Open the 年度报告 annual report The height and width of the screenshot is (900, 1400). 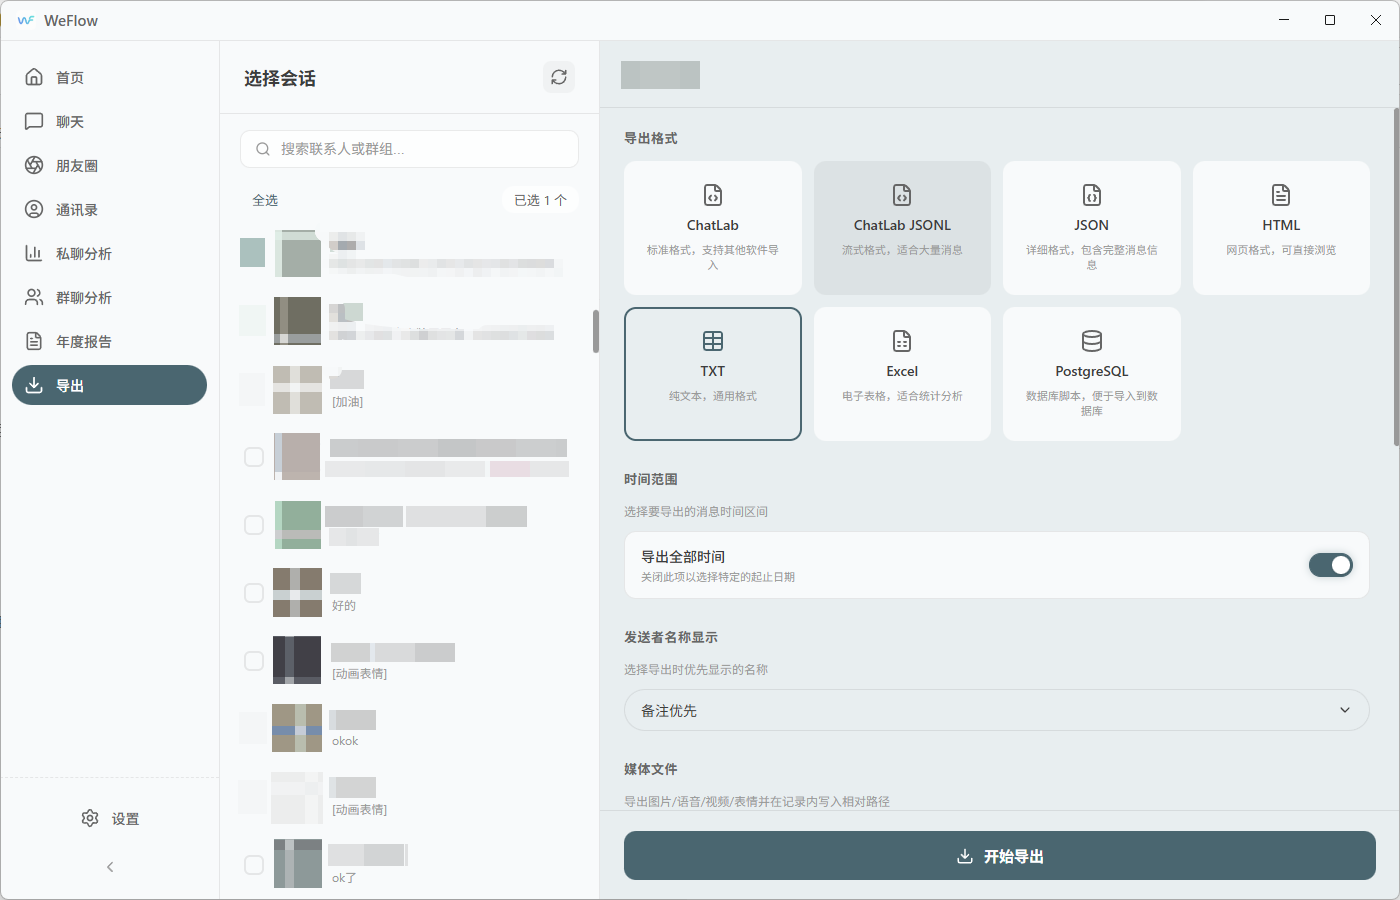coord(109,341)
